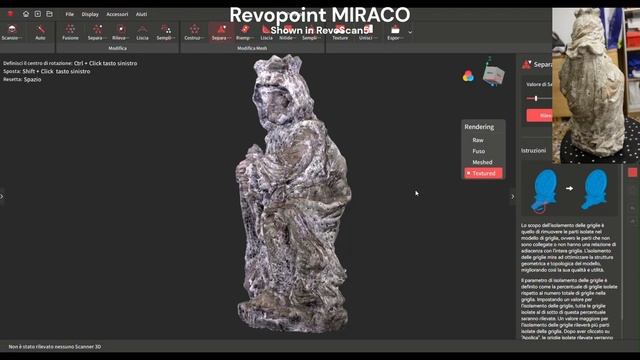
Task: Click the red detect button in Separa panel
Action: coord(539,116)
